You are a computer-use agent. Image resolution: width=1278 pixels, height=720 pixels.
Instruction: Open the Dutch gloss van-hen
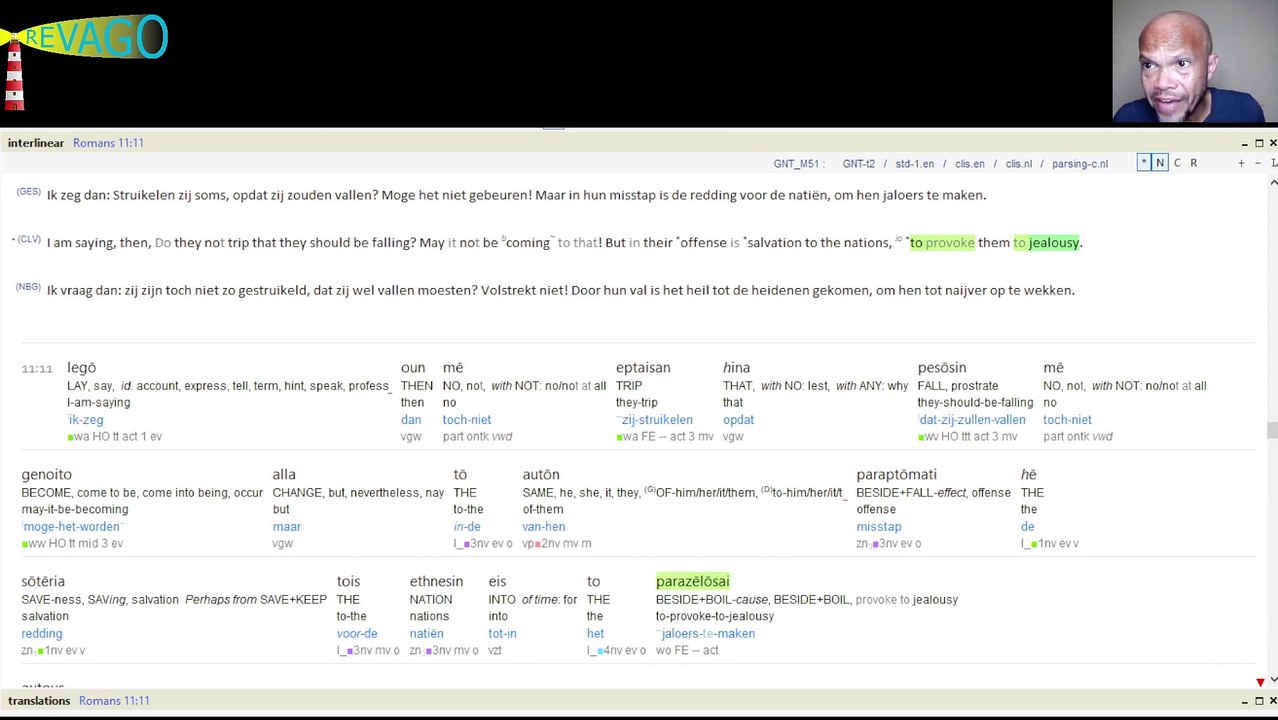point(543,527)
